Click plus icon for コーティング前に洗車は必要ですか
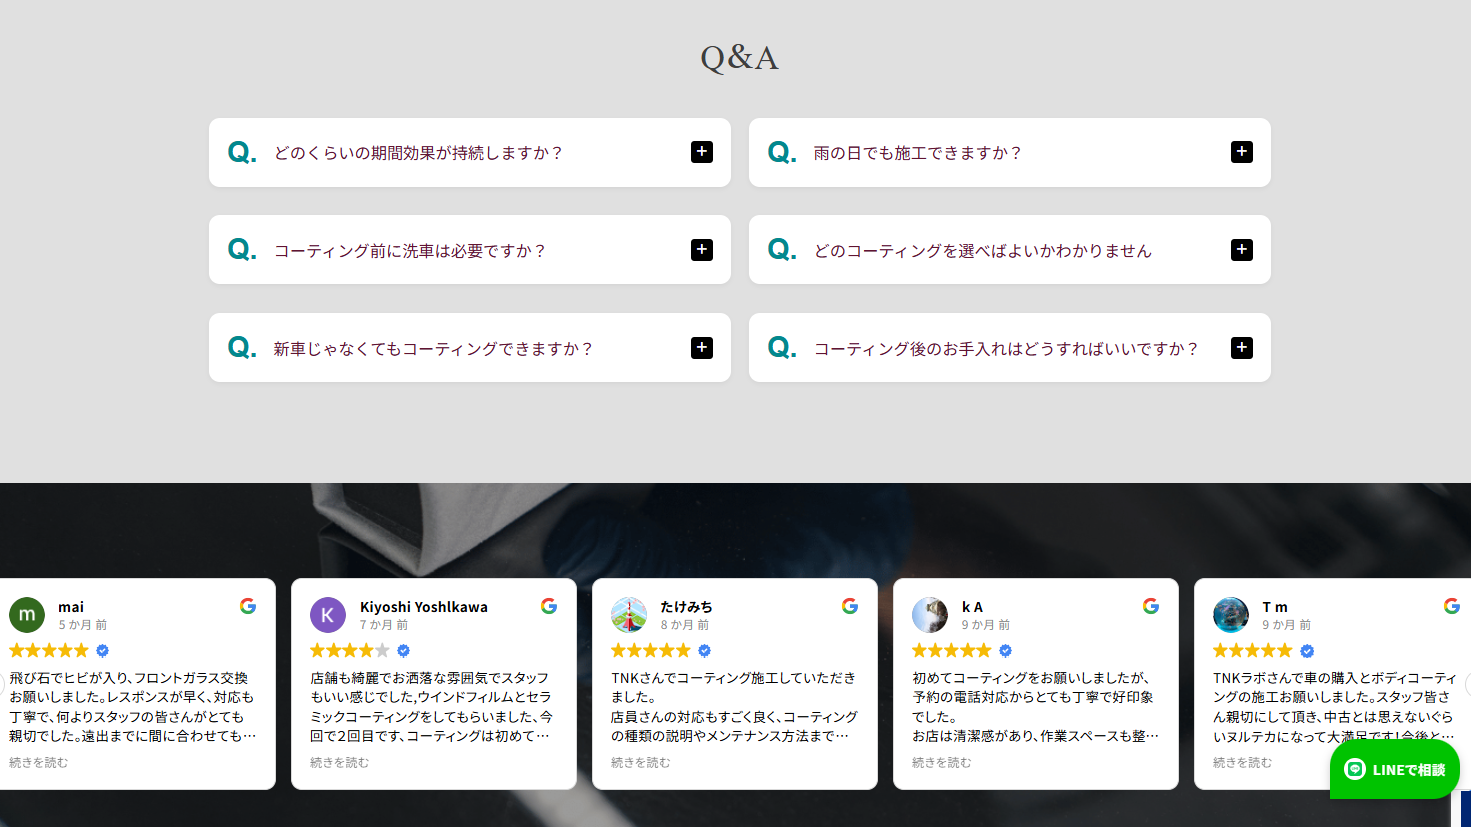Viewport: 1471px width, 827px height. coord(702,250)
